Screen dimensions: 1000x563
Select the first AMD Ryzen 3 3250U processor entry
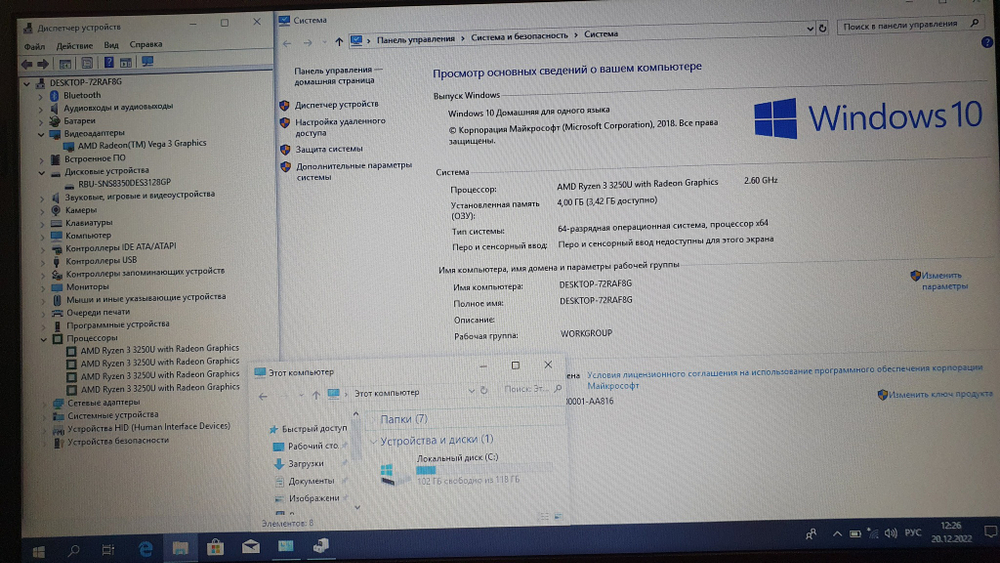[159, 349]
